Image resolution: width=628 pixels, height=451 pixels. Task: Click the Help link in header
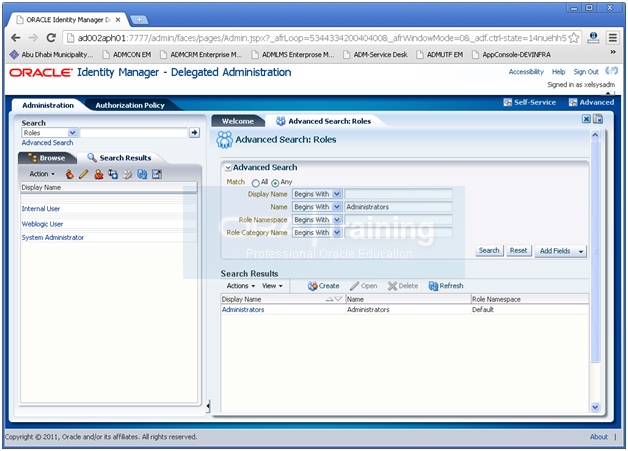pyautogui.click(x=558, y=72)
